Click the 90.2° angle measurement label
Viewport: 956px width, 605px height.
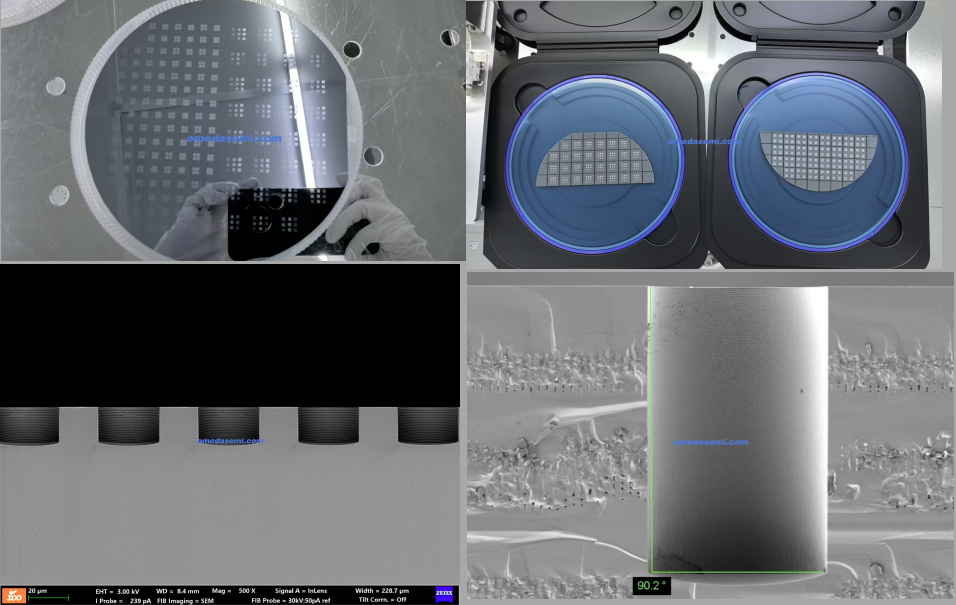650,586
